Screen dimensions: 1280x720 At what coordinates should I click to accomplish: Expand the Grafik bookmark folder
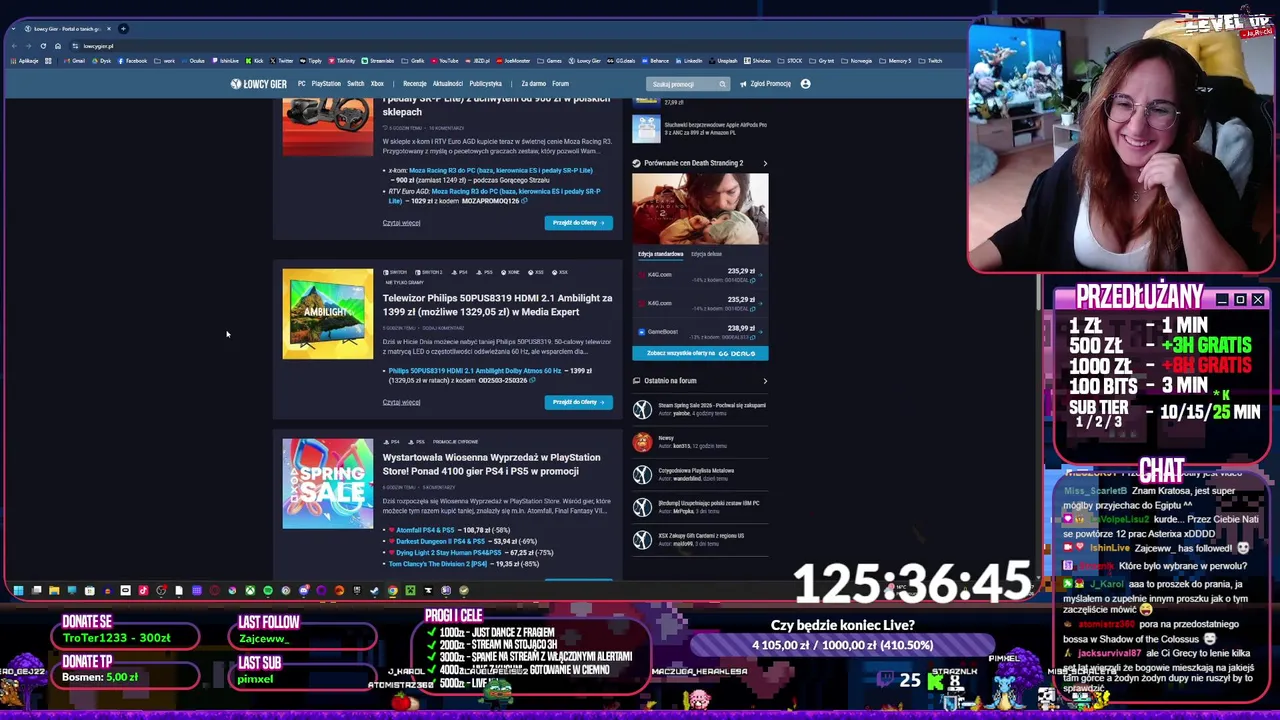(413, 61)
